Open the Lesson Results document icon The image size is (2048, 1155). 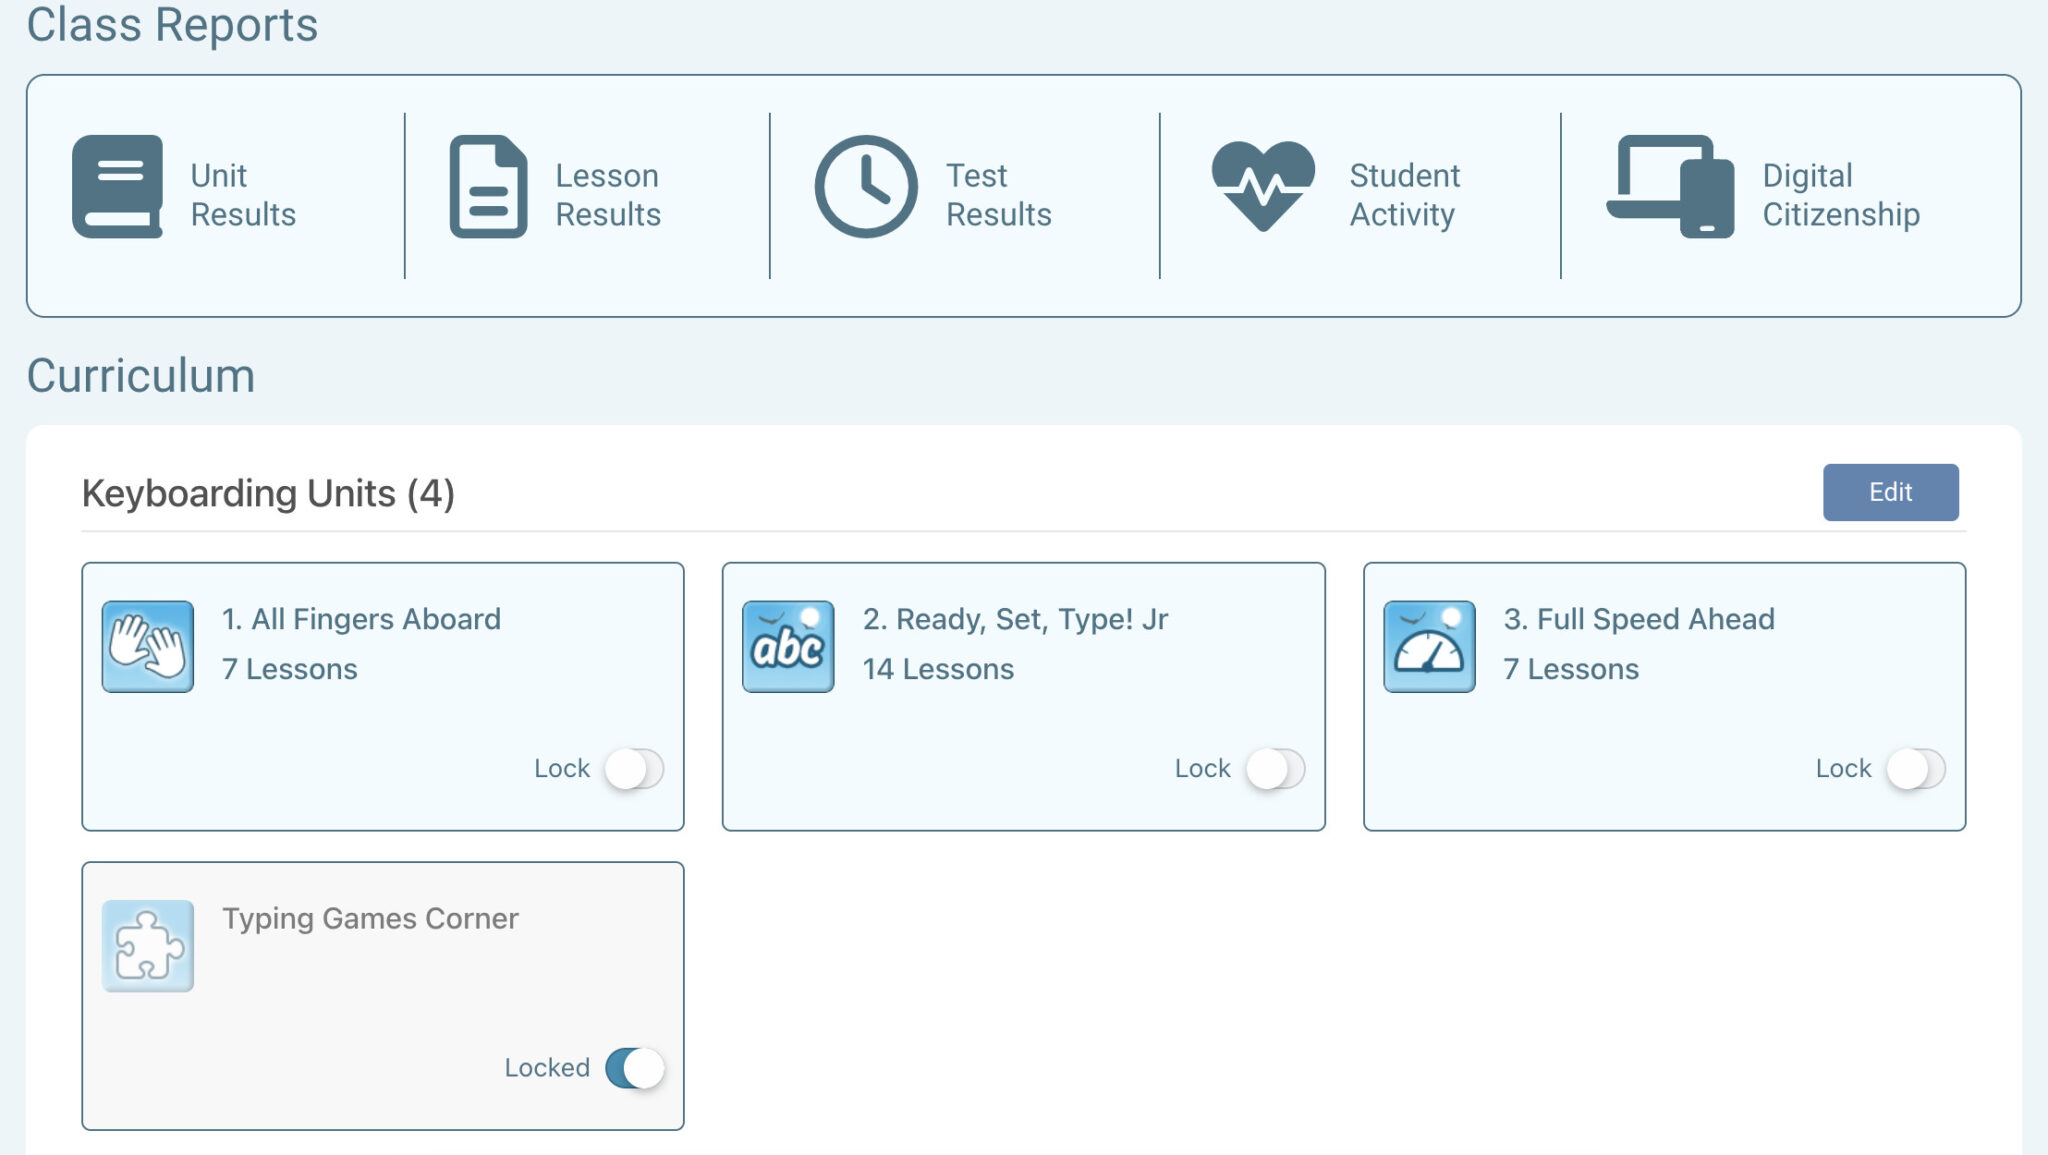pos(487,187)
